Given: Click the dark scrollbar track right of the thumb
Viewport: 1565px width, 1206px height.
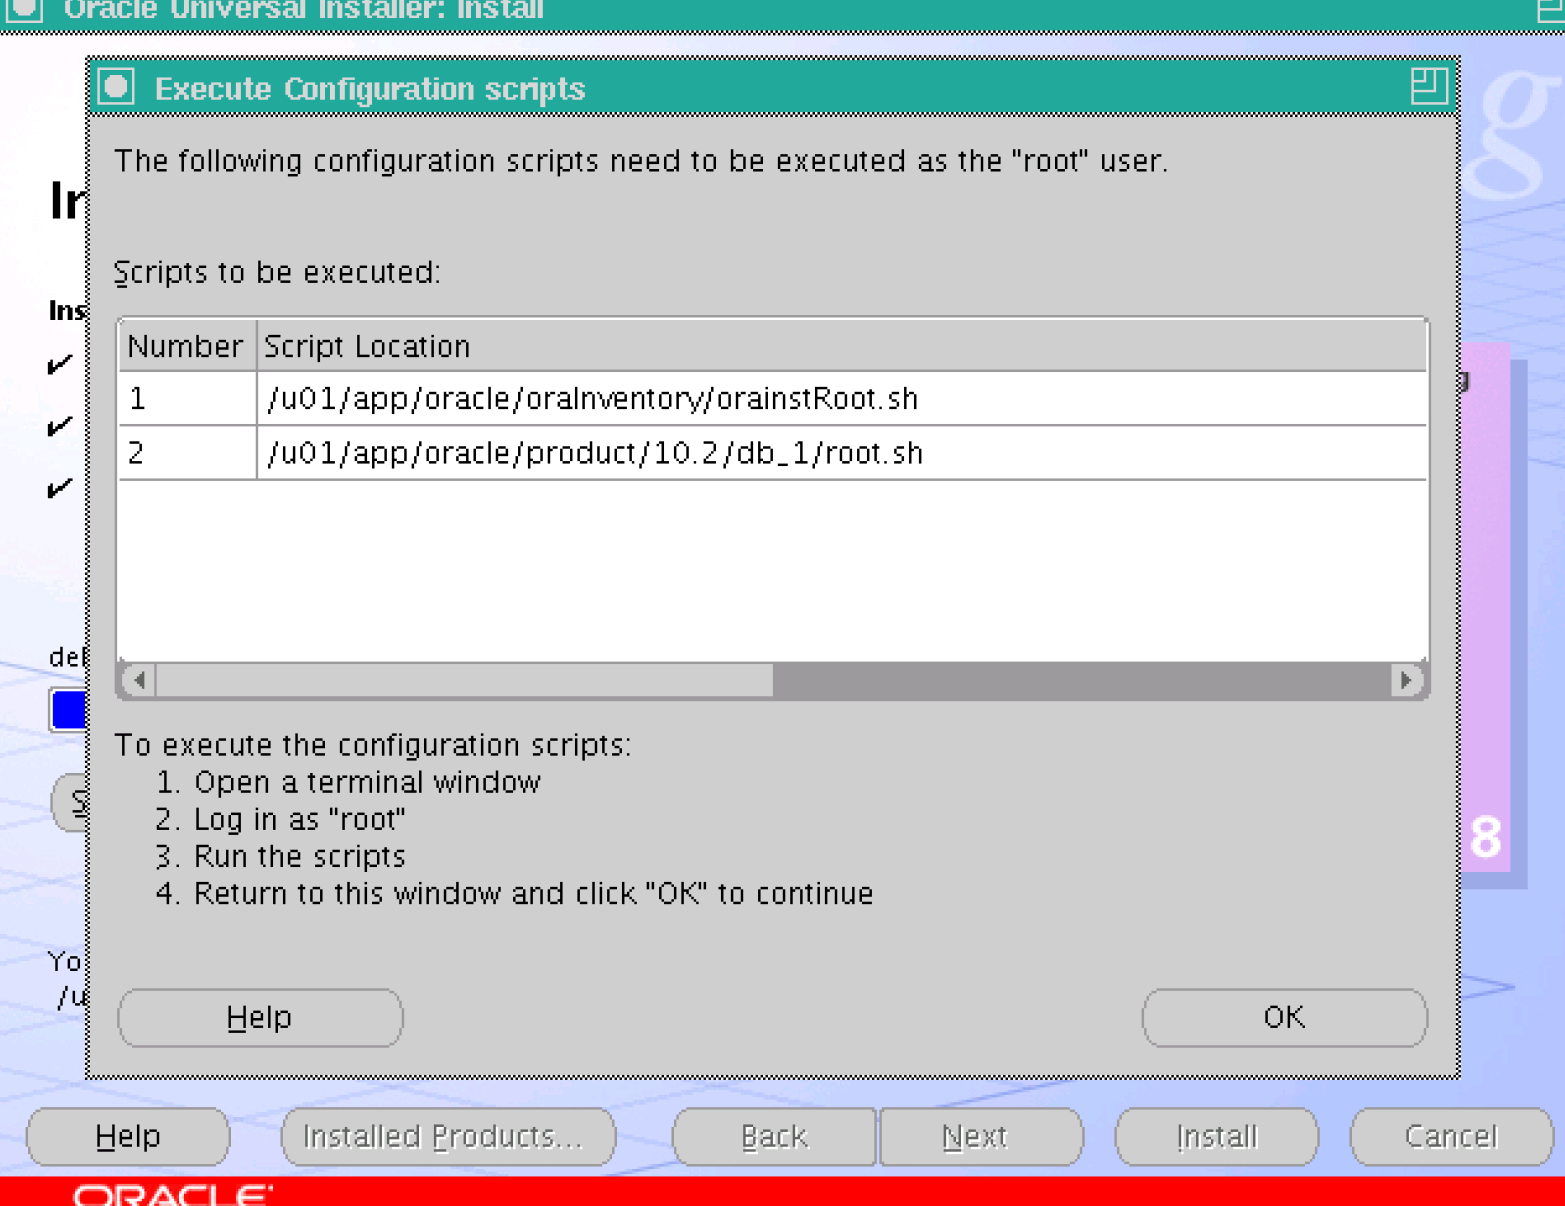Looking at the screenshot, I should [1081, 680].
